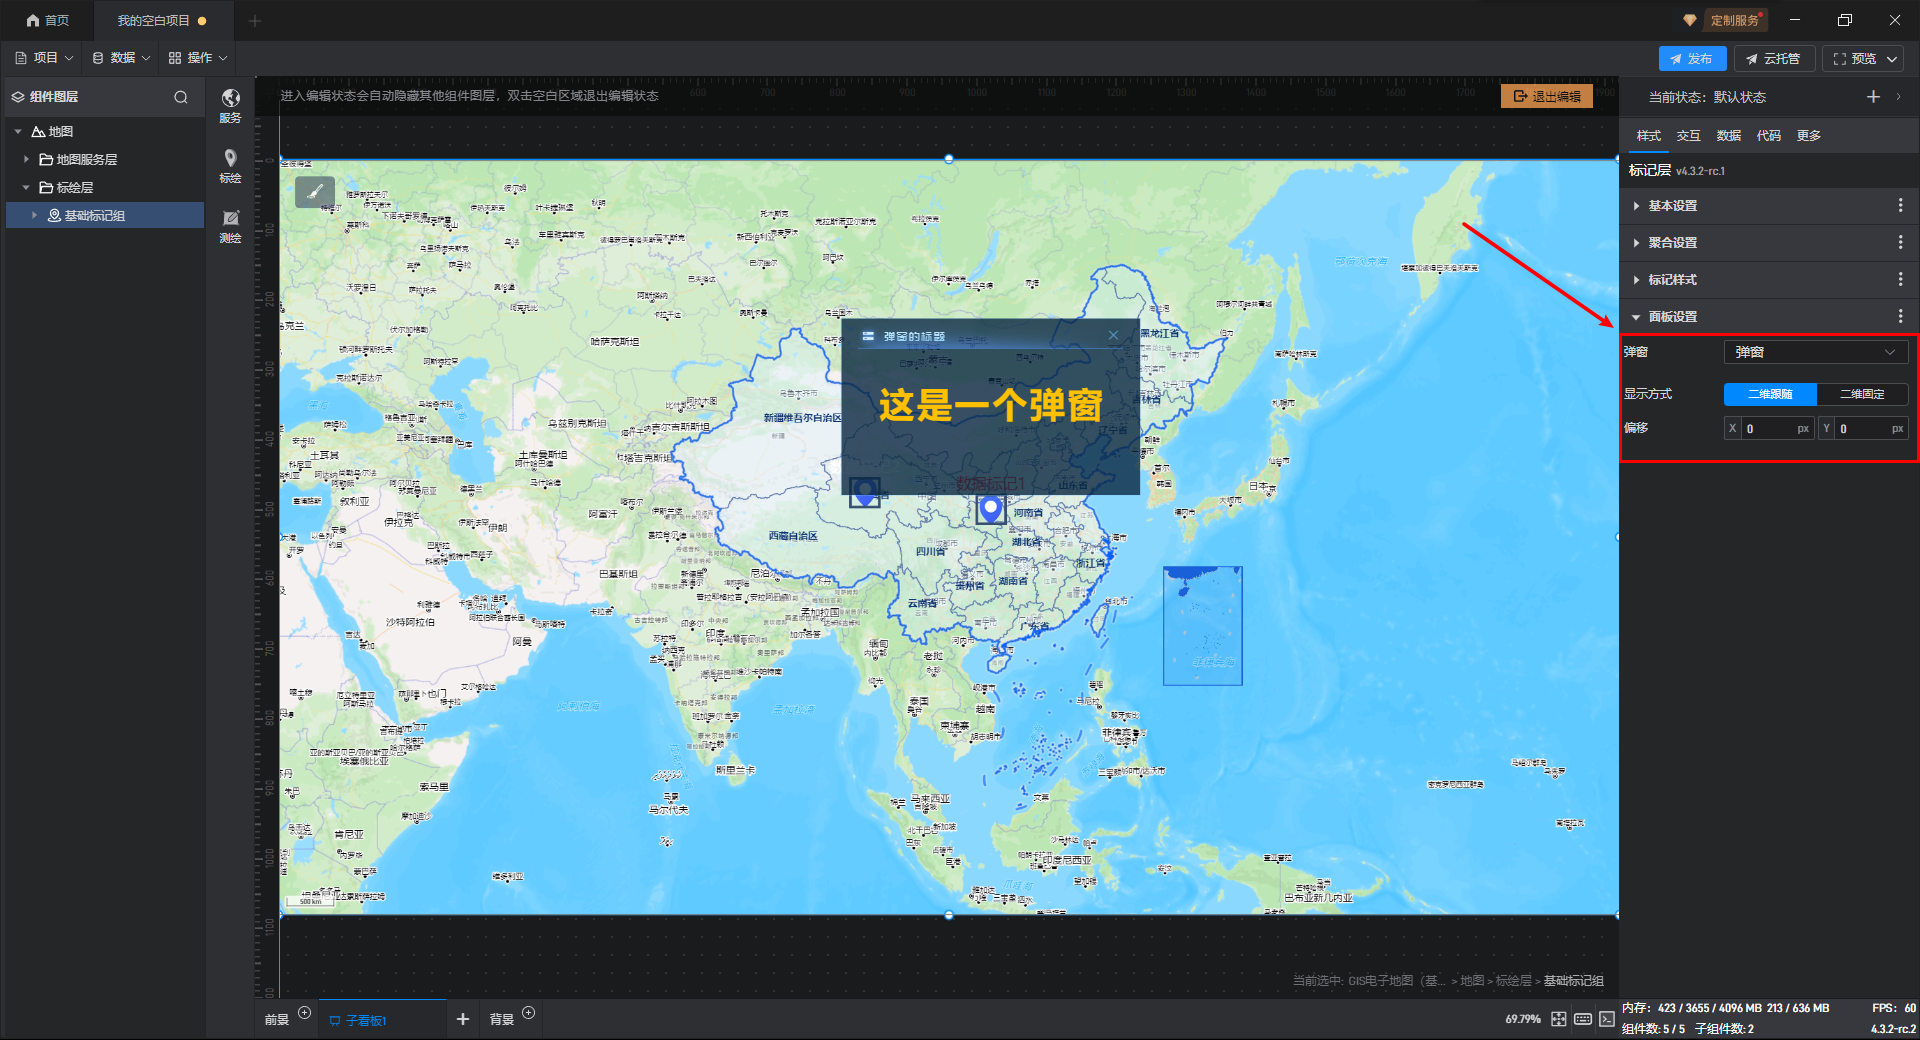Screen dimensions: 1920x1040
Task: Expand the 基础标记组 tree item
Action: pos(34,215)
